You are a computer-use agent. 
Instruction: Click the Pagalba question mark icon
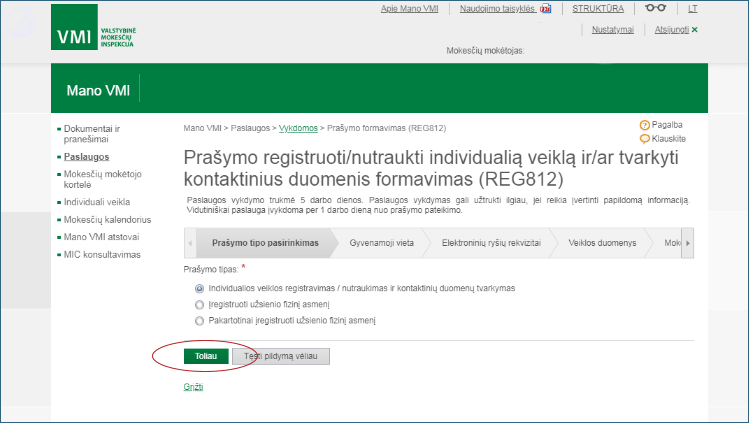point(644,125)
